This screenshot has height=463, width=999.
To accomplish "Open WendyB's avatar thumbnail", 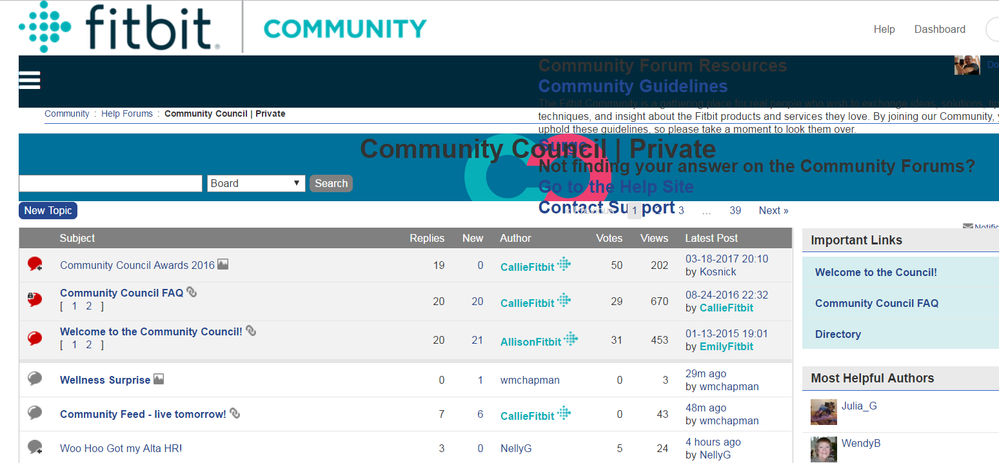I will (823, 449).
